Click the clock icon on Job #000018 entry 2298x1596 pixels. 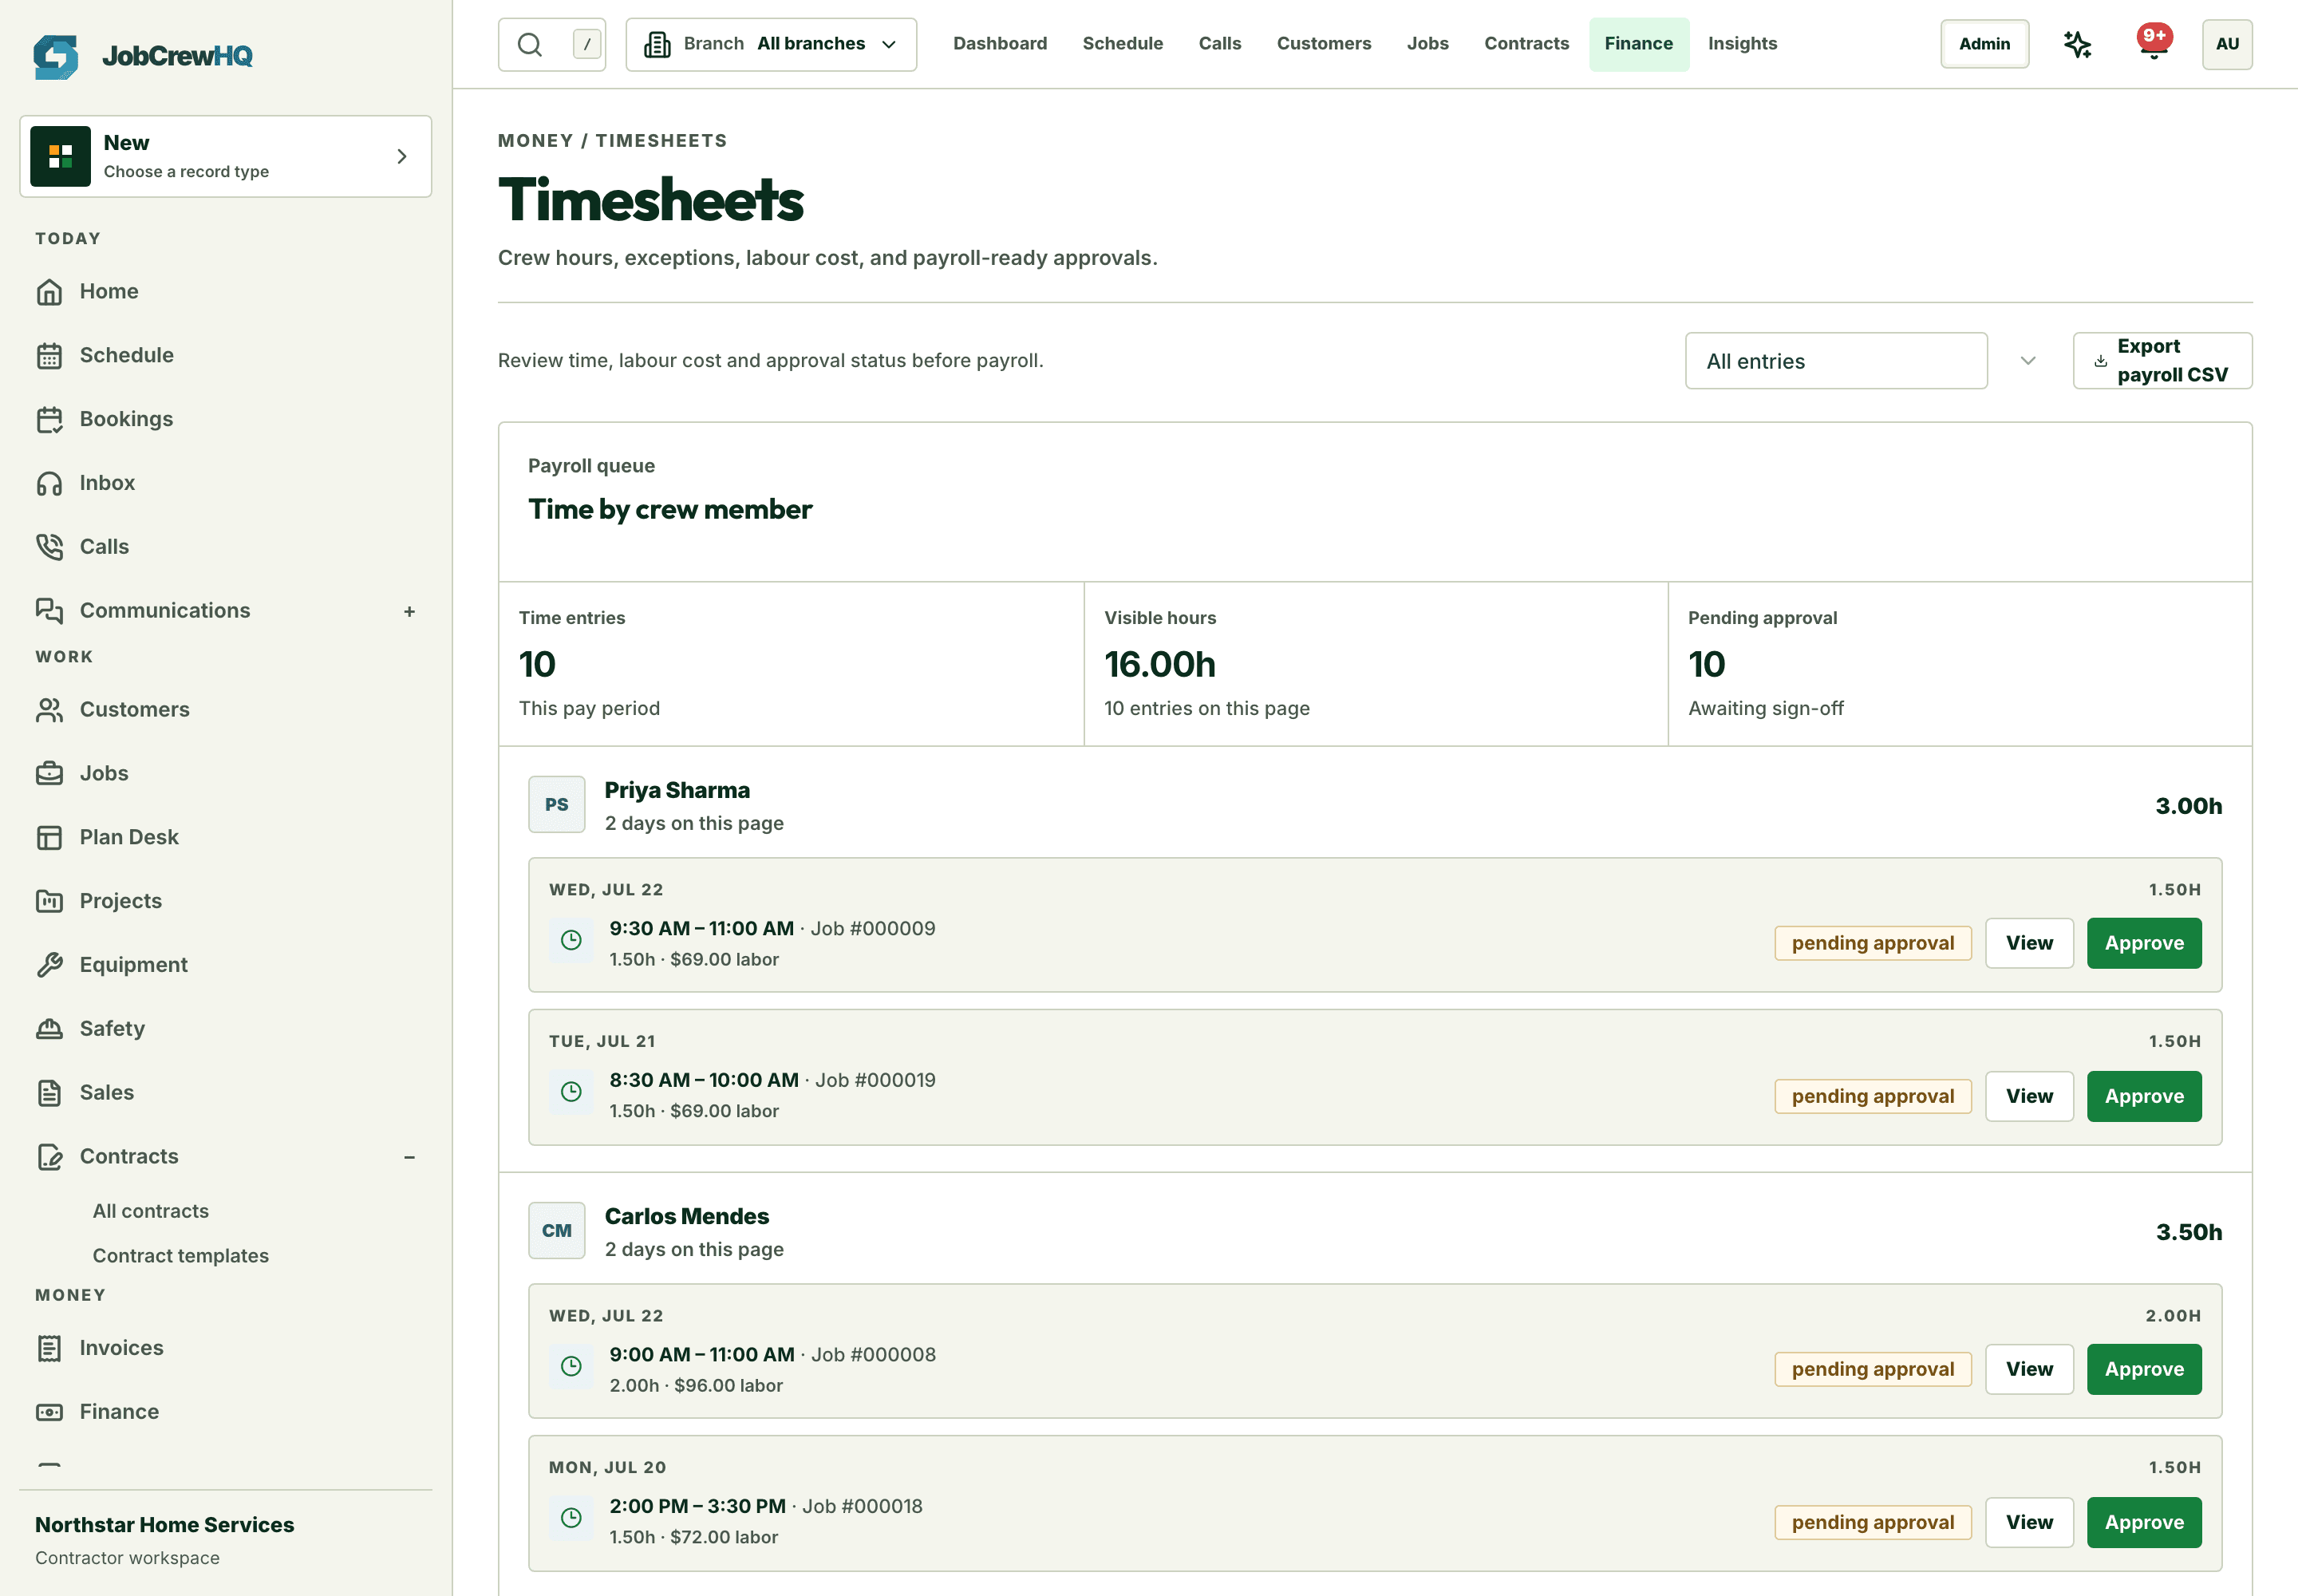[571, 1518]
